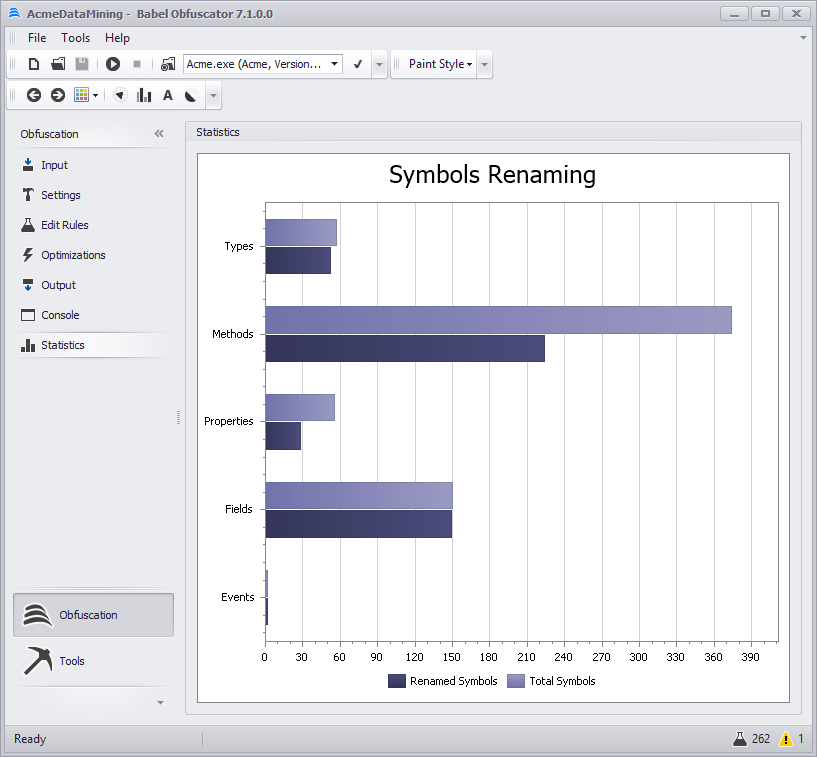The image size is (817, 757).
Task: Open the Edit Rules section
Action: 64,225
